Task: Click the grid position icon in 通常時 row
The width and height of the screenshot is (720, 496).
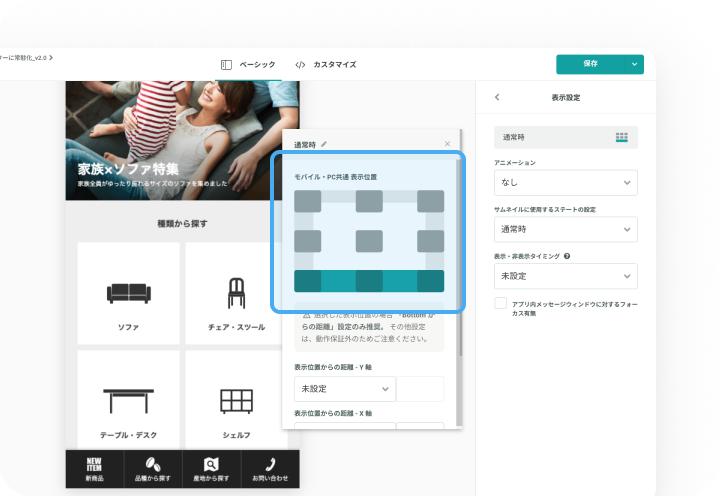Action: 622,137
